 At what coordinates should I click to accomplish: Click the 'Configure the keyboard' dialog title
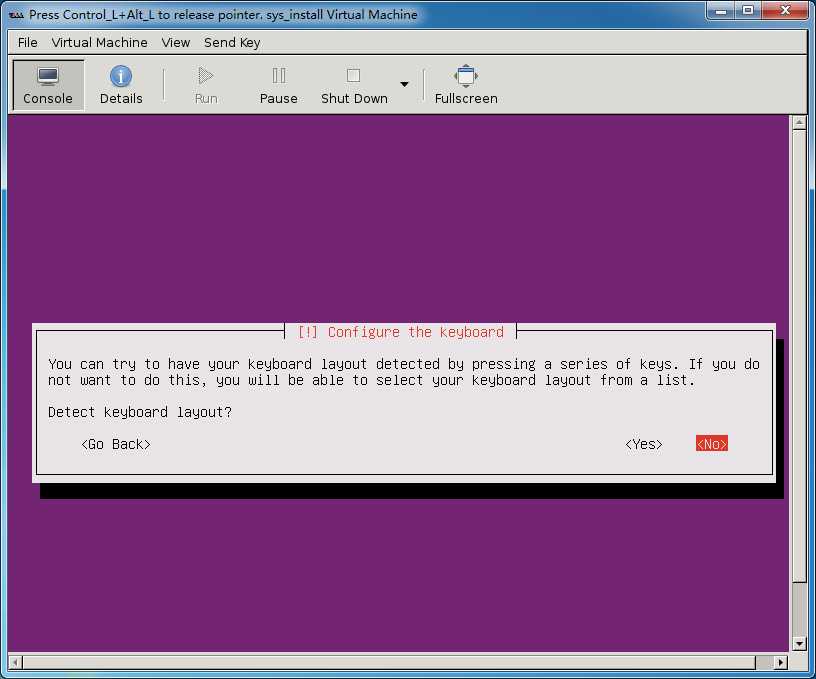[400, 332]
